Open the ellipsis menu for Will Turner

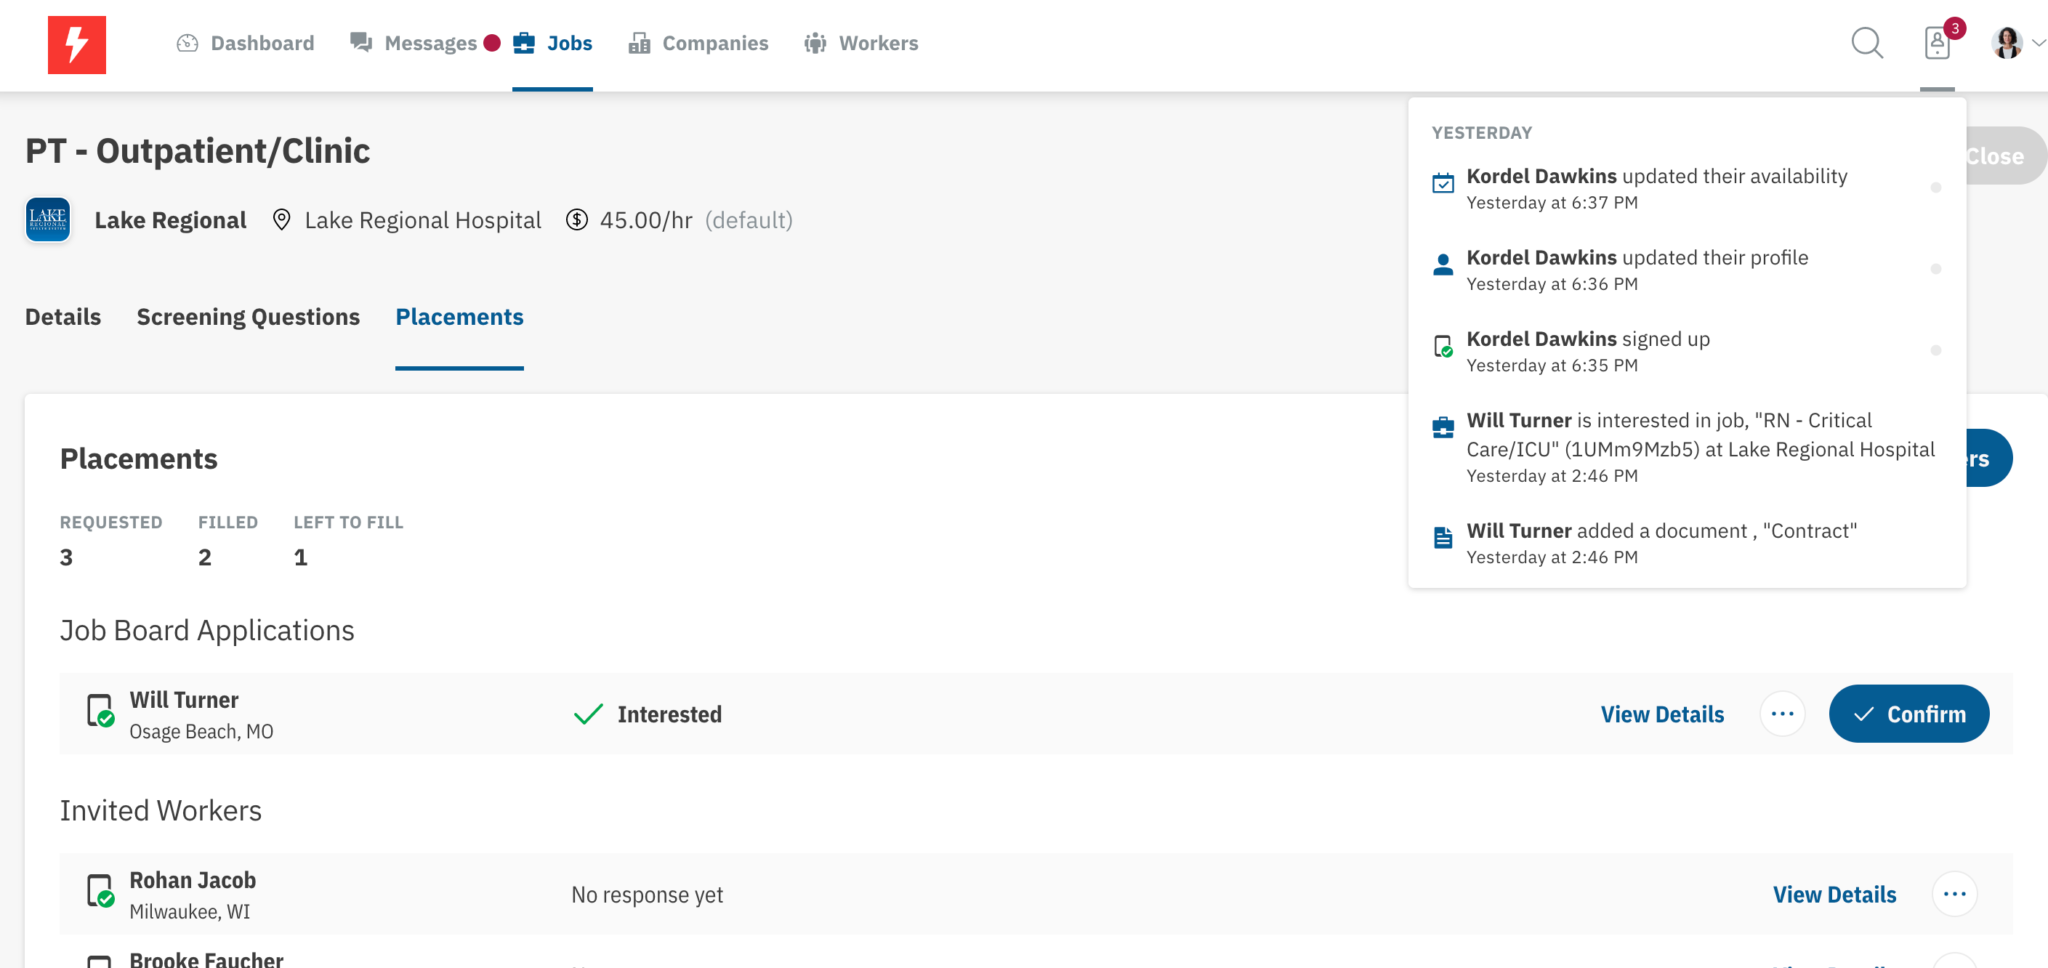pos(1783,714)
